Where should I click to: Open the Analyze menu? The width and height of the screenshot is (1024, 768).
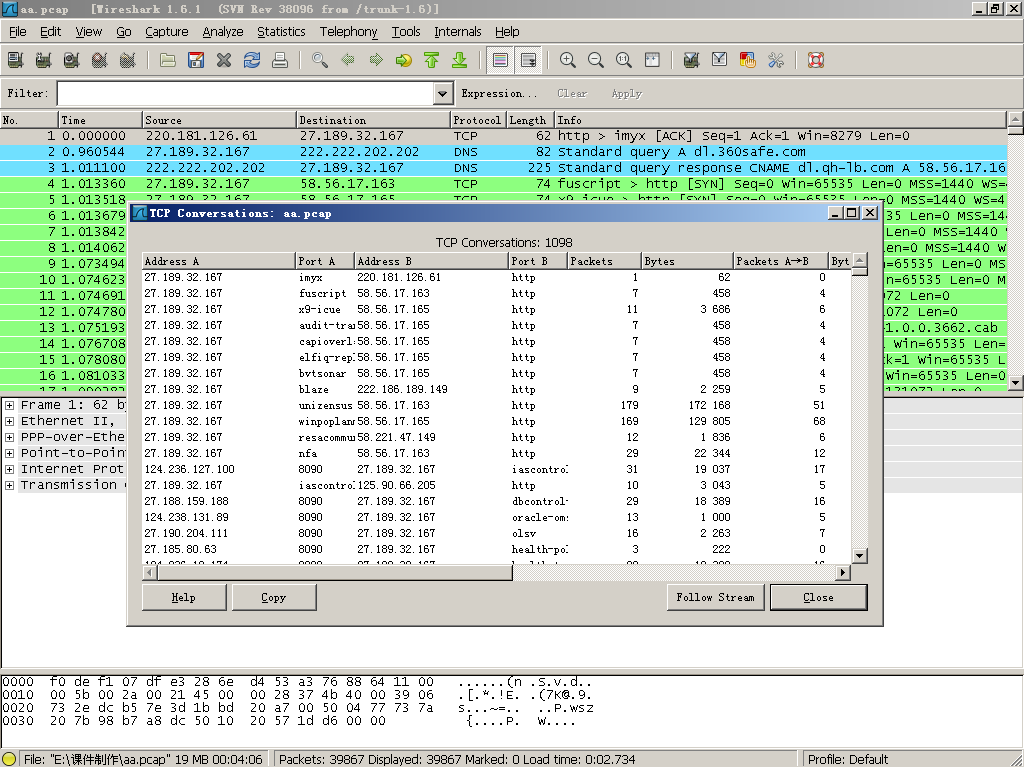[223, 31]
